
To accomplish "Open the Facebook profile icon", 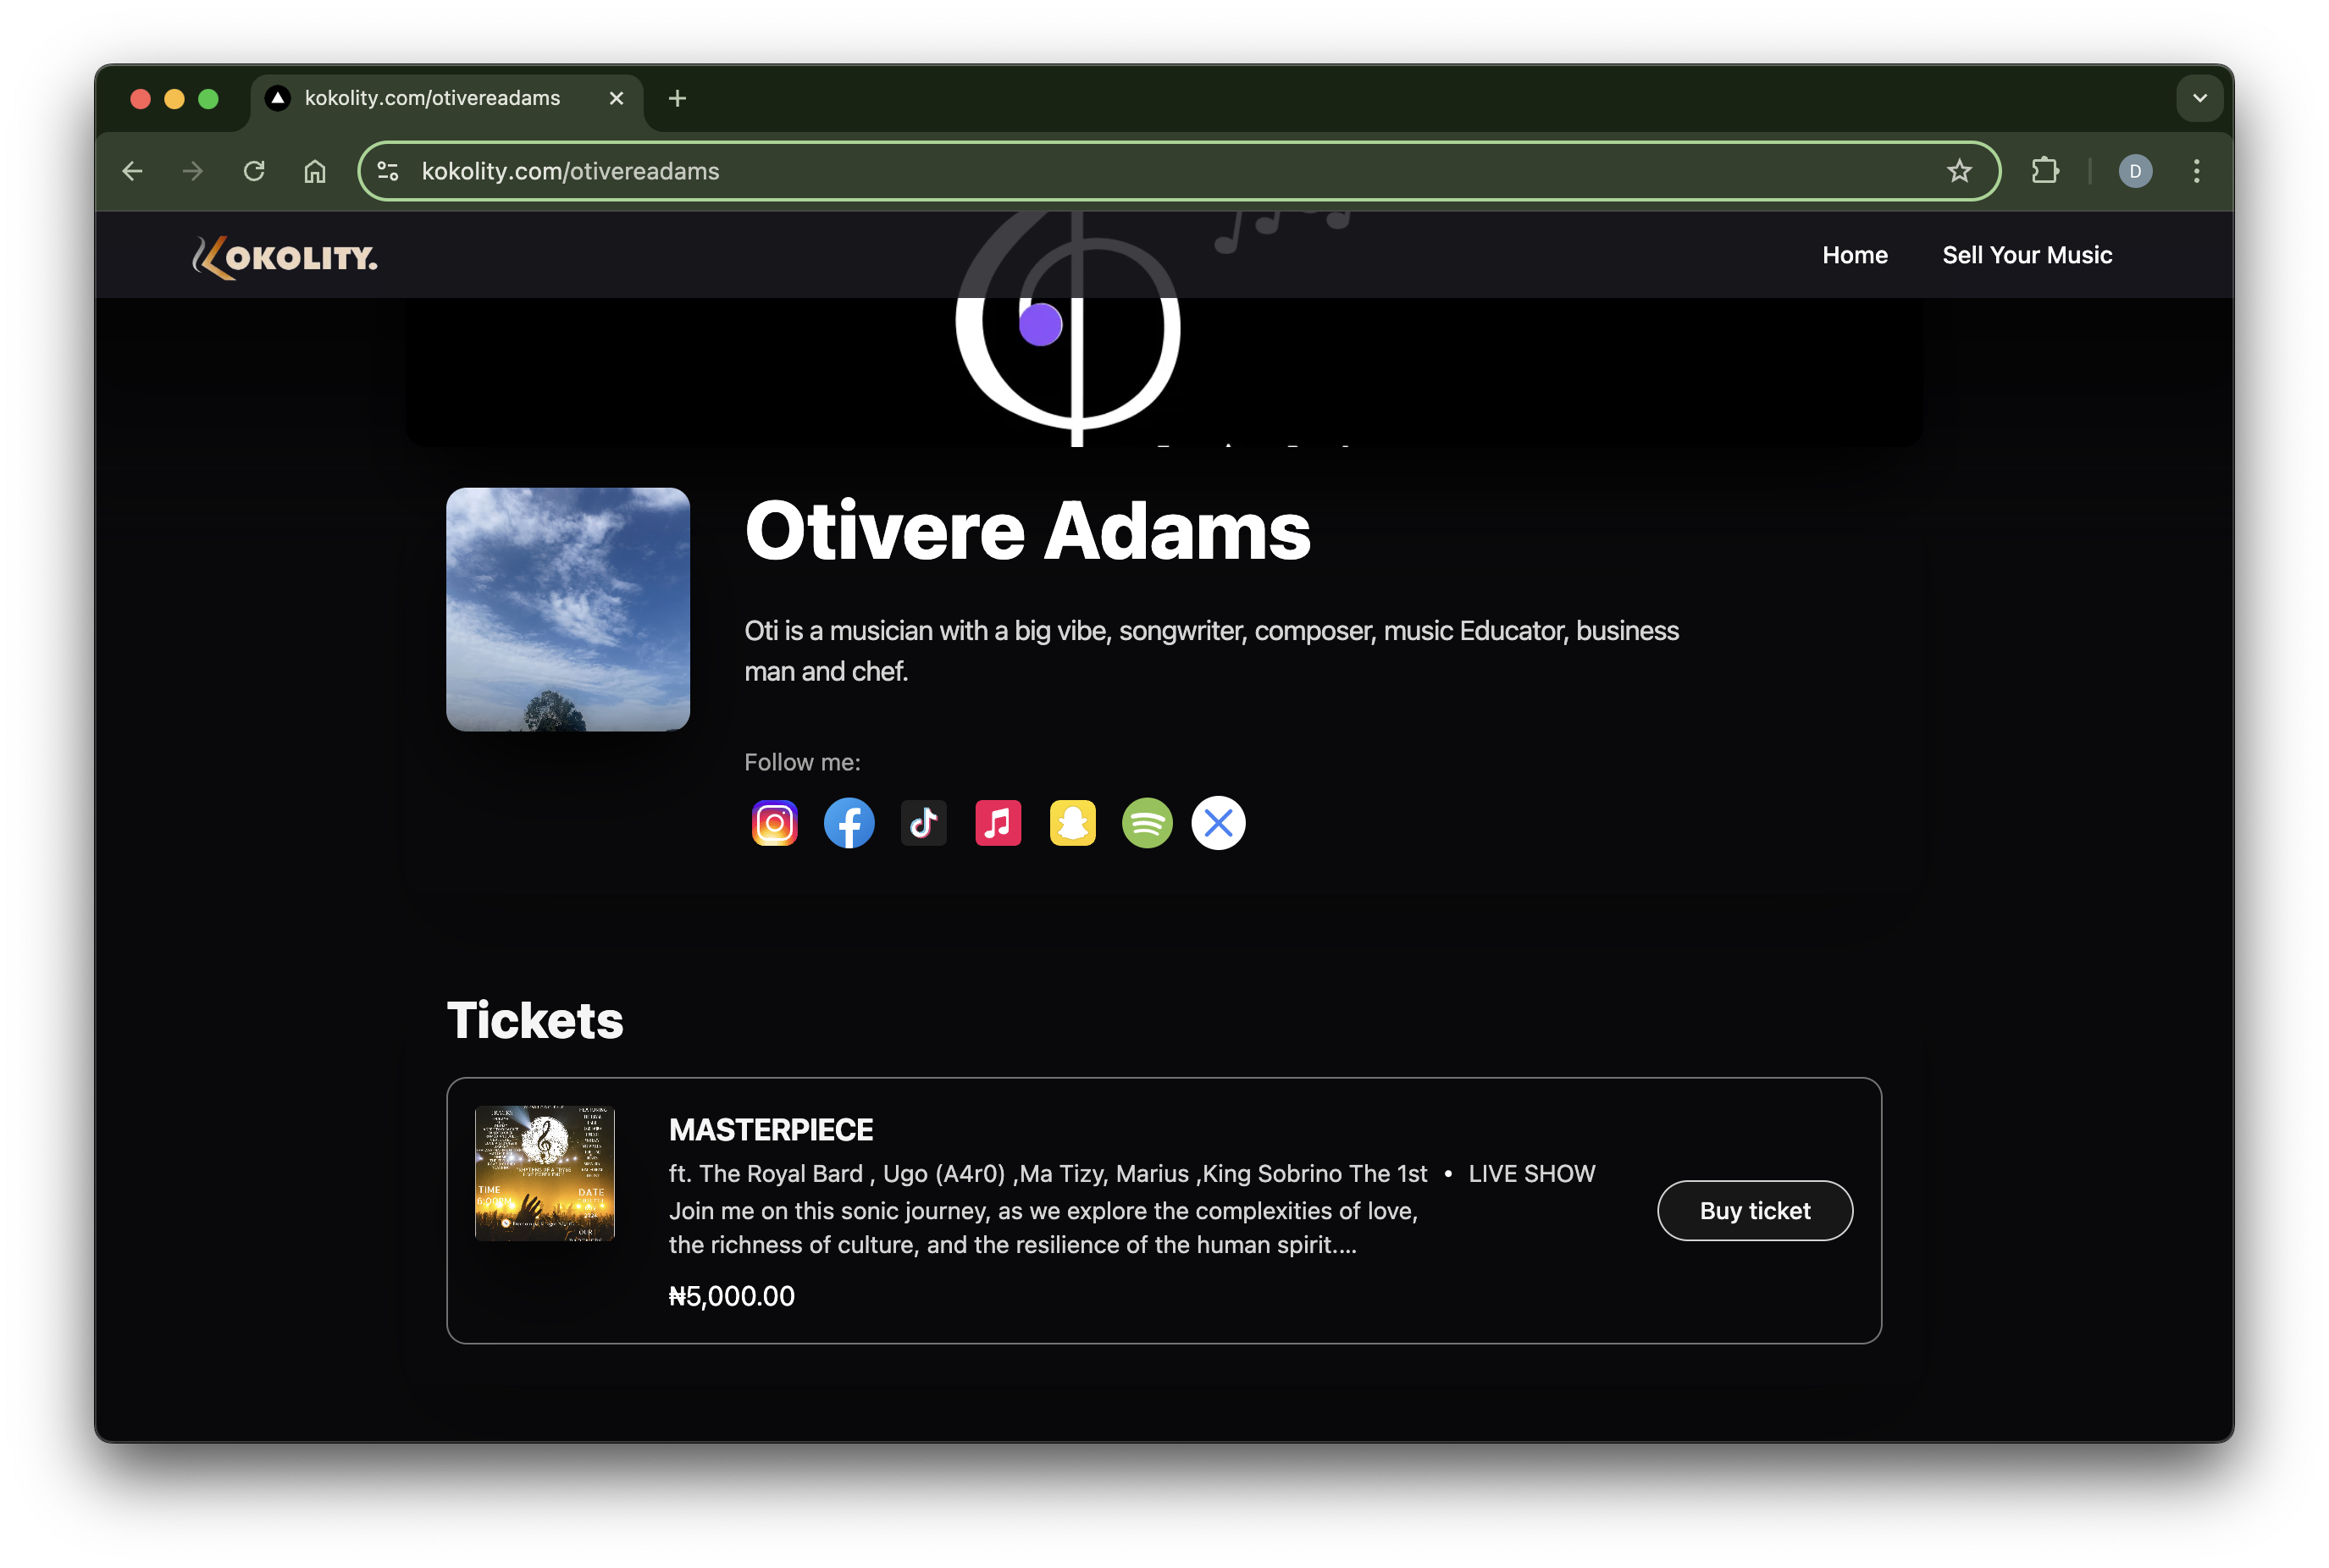I will [x=849, y=823].
